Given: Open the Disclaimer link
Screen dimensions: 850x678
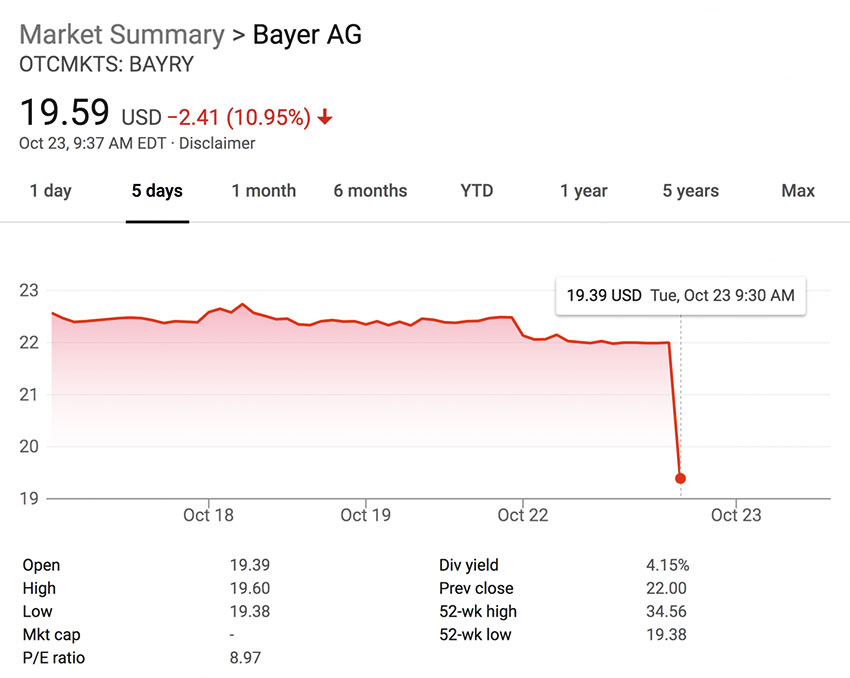Looking at the screenshot, I should click(x=217, y=143).
